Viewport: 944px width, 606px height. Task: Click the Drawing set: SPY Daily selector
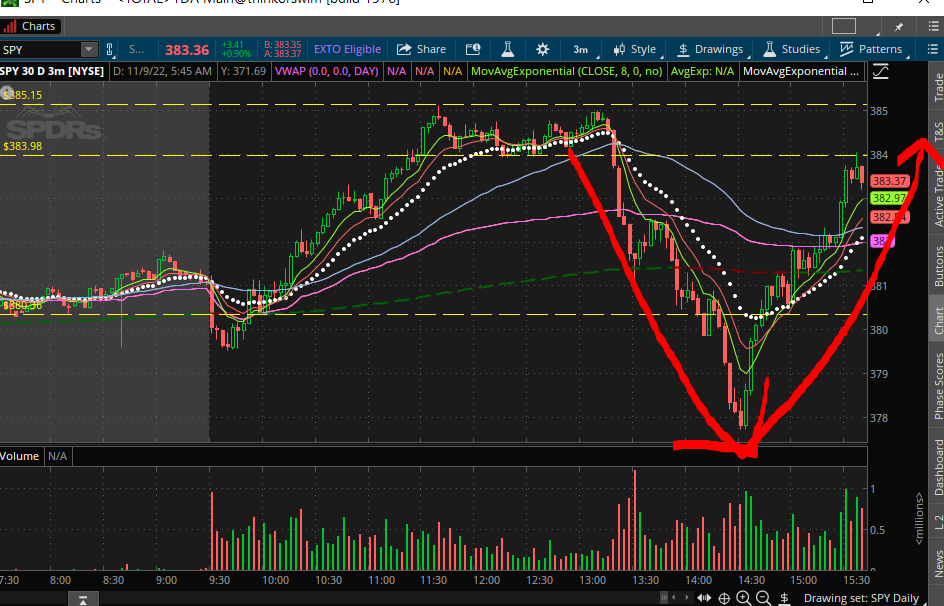click(862, 598)
